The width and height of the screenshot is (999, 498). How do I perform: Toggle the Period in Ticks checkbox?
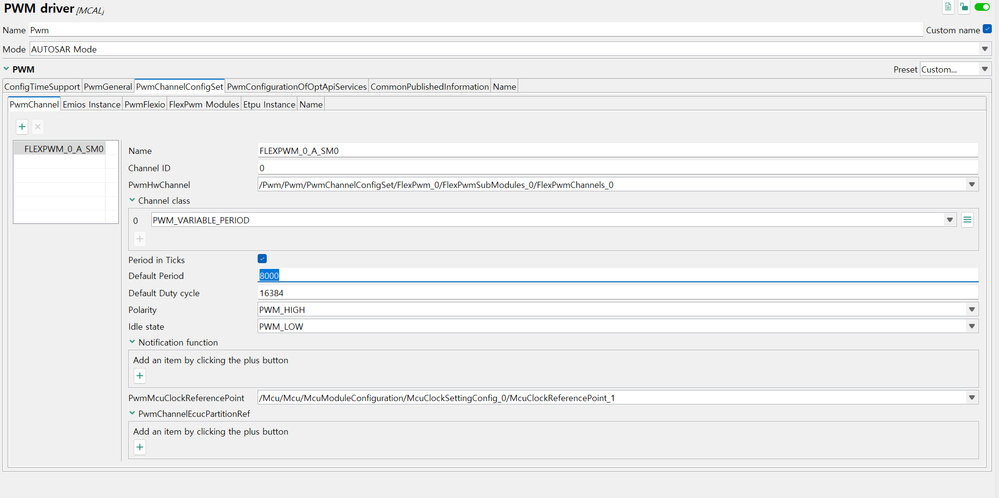click(x=263, y=260)
